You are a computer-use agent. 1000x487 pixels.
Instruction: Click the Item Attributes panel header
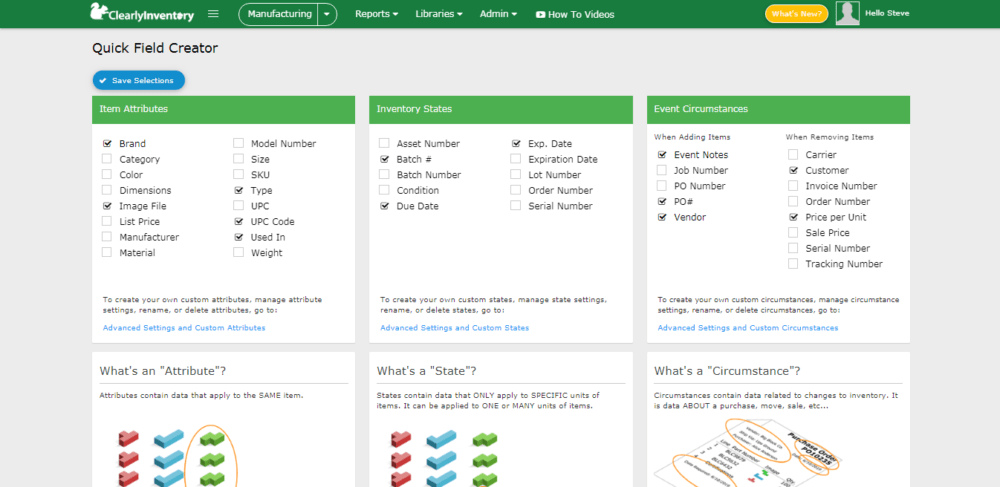(x=223, y=109)
